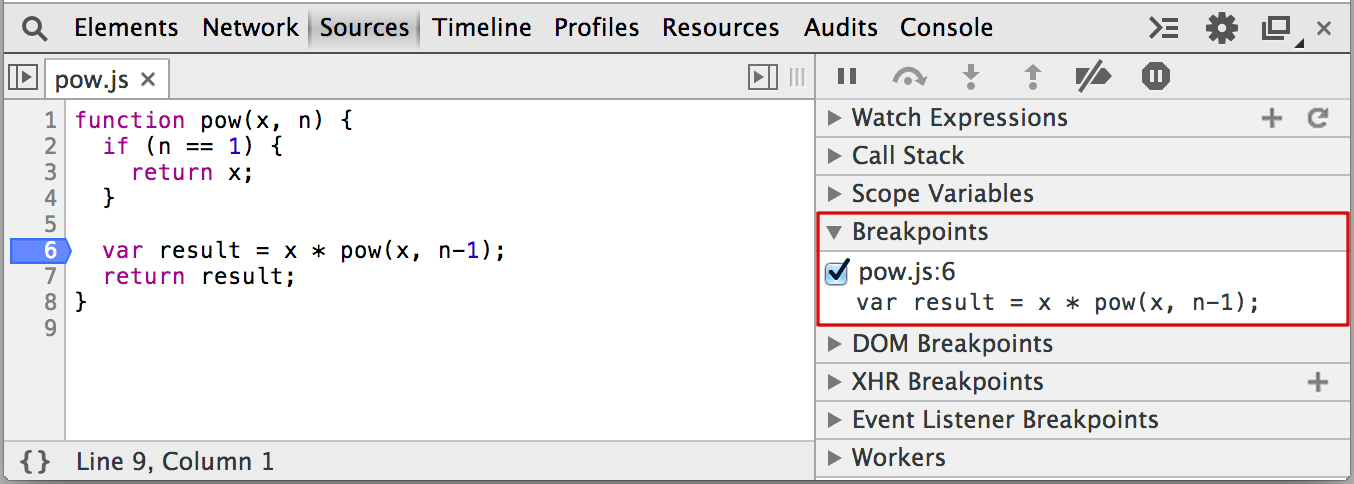Add a new watch expression
This screenshot has height=484, width=1354.
point(1271,119)
